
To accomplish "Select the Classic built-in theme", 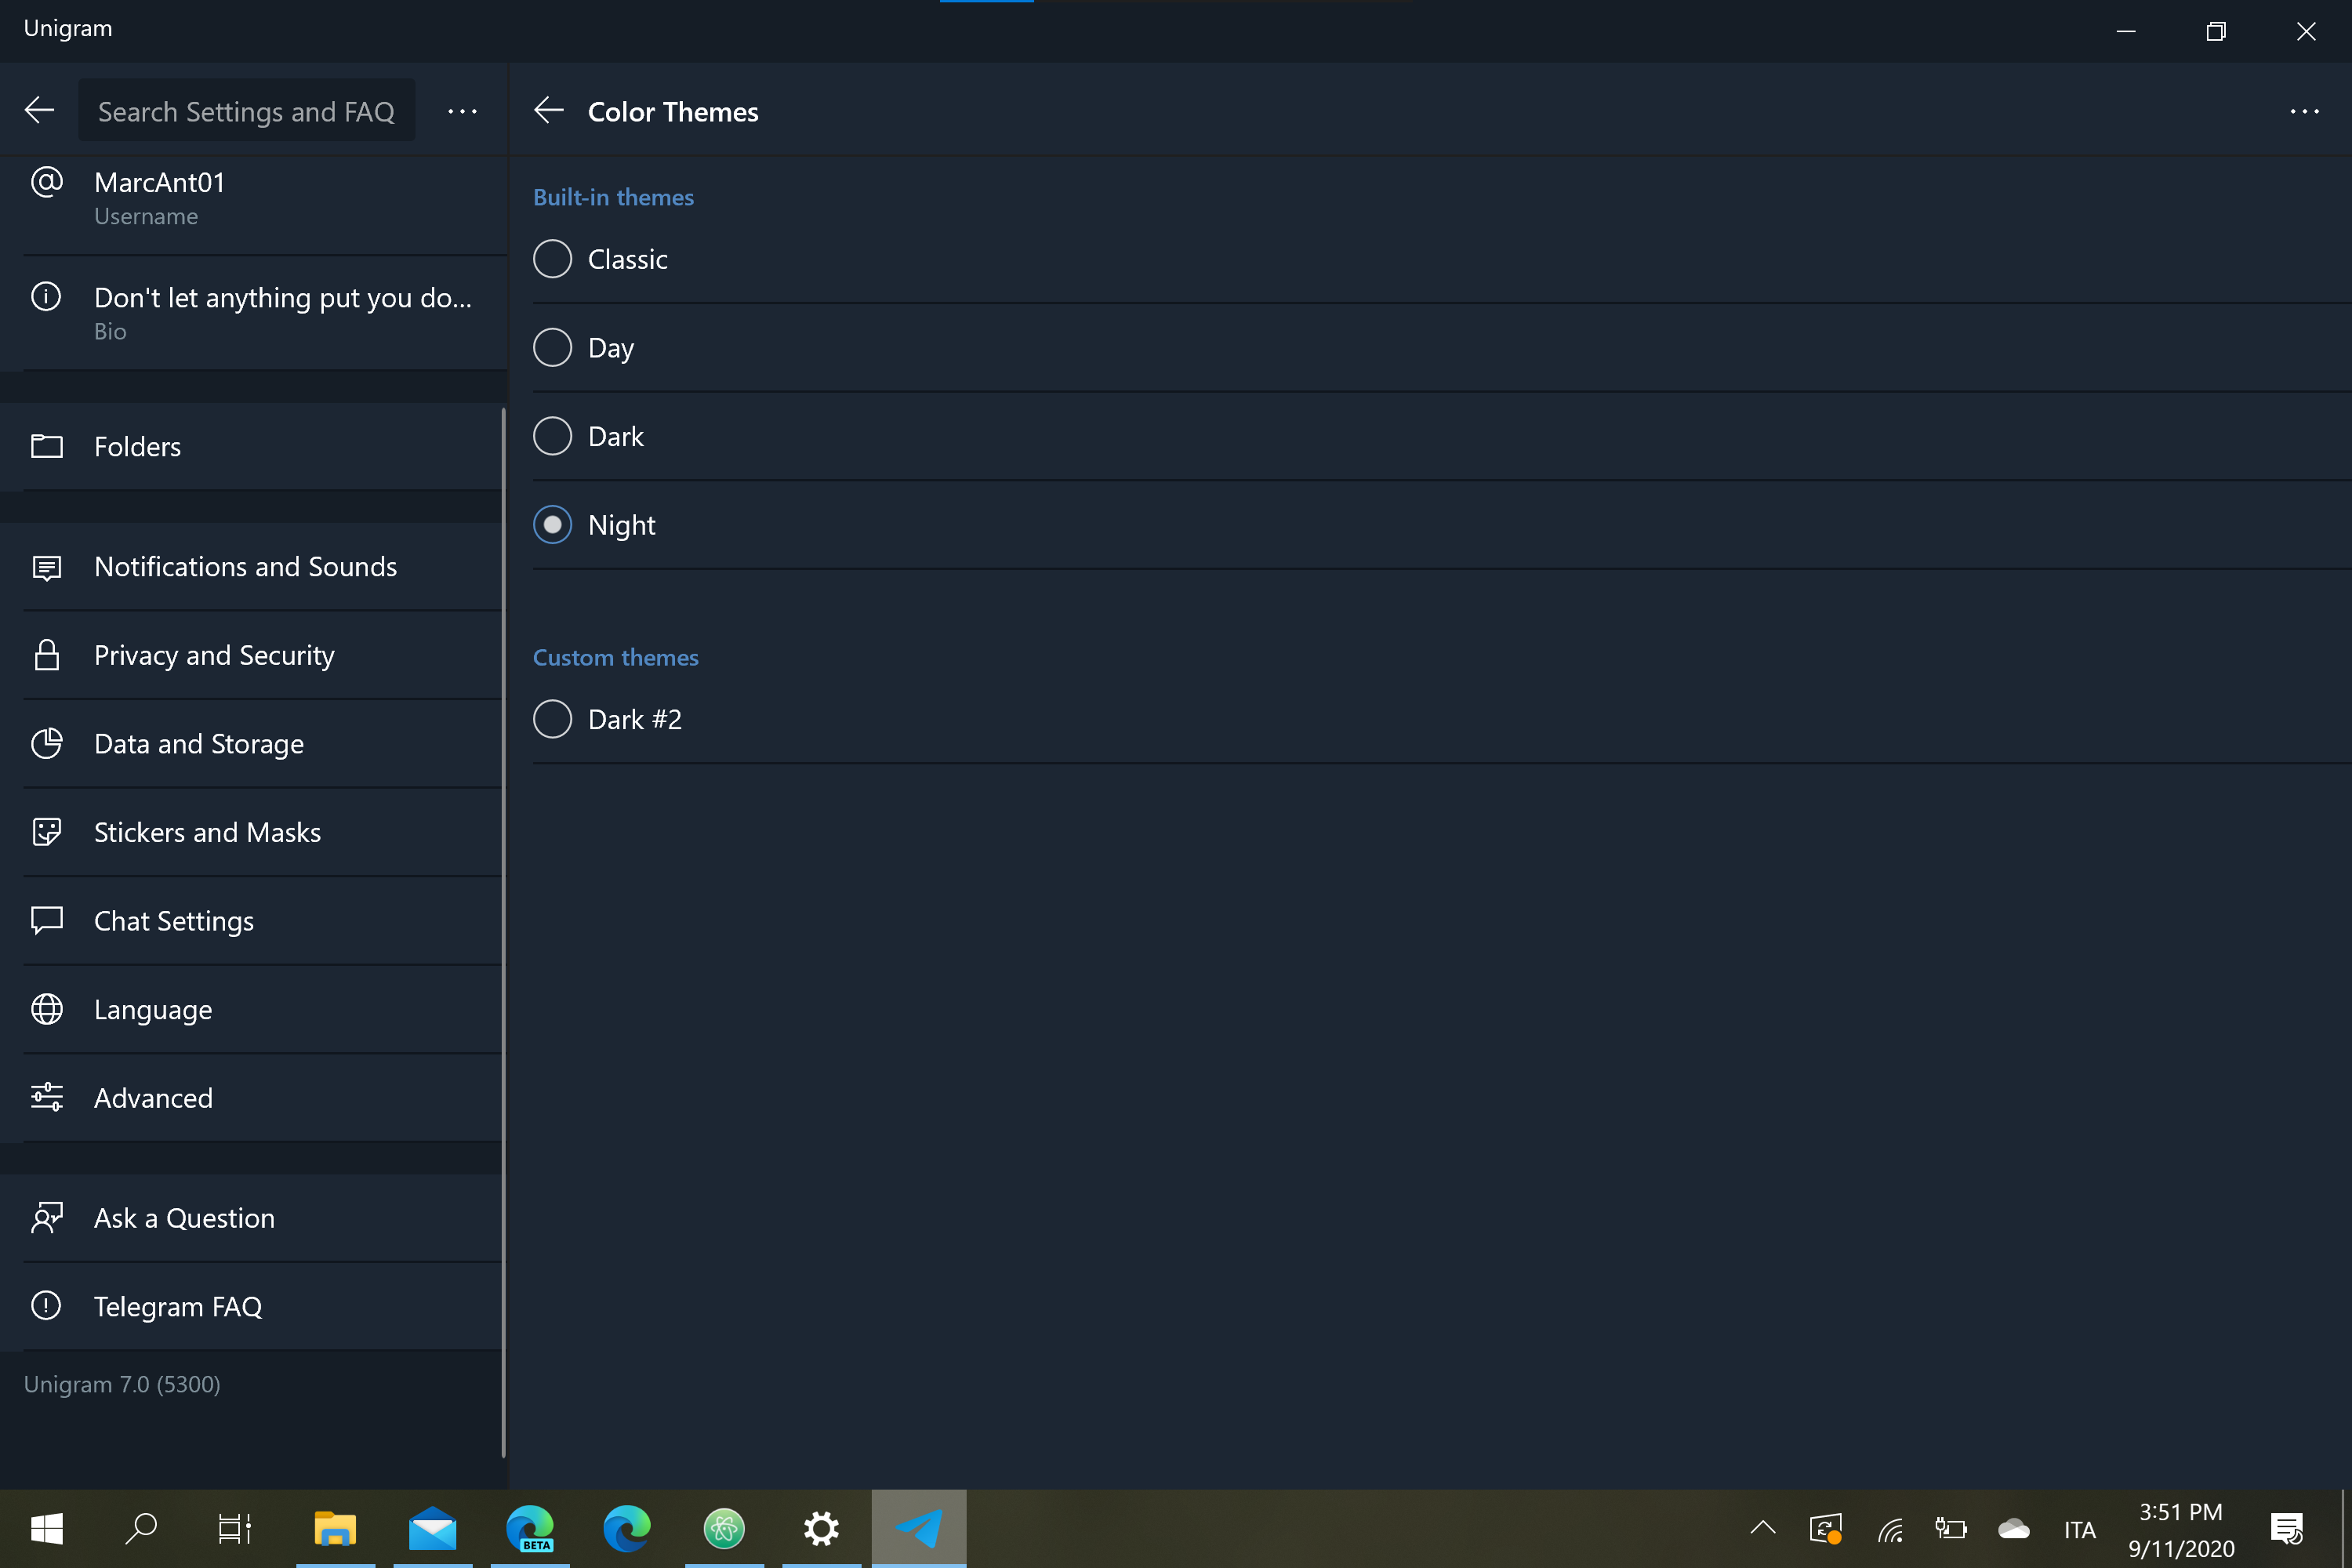I will coord(552,258).
